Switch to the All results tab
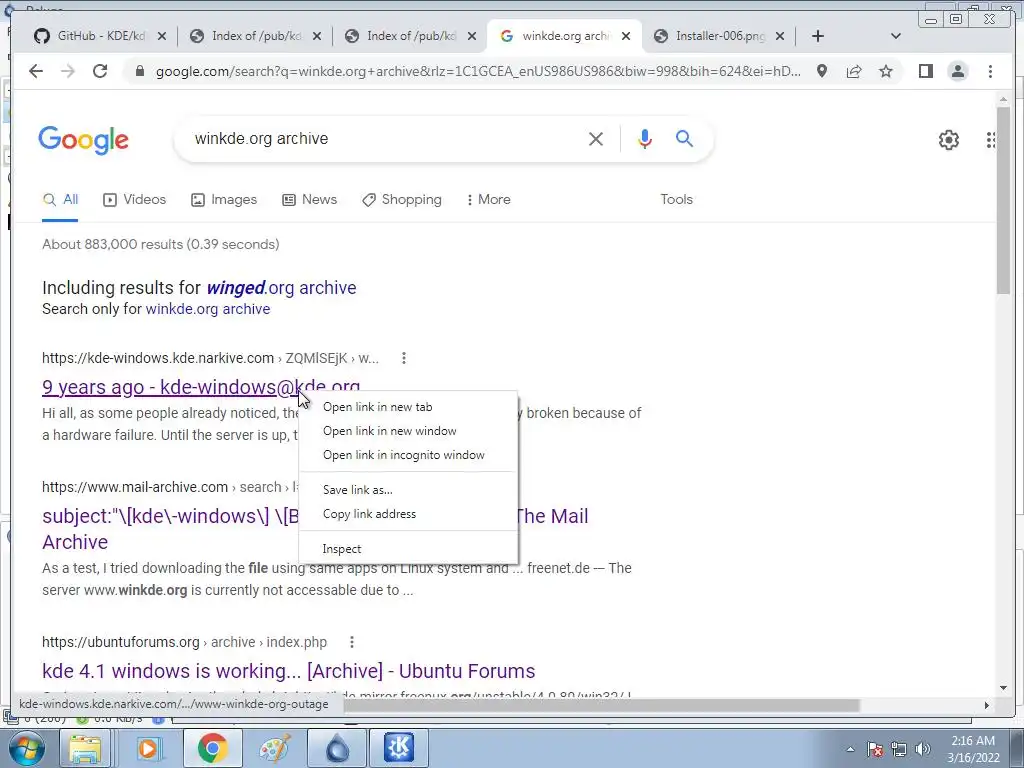 pyautogui.click(x=60, y=200)
